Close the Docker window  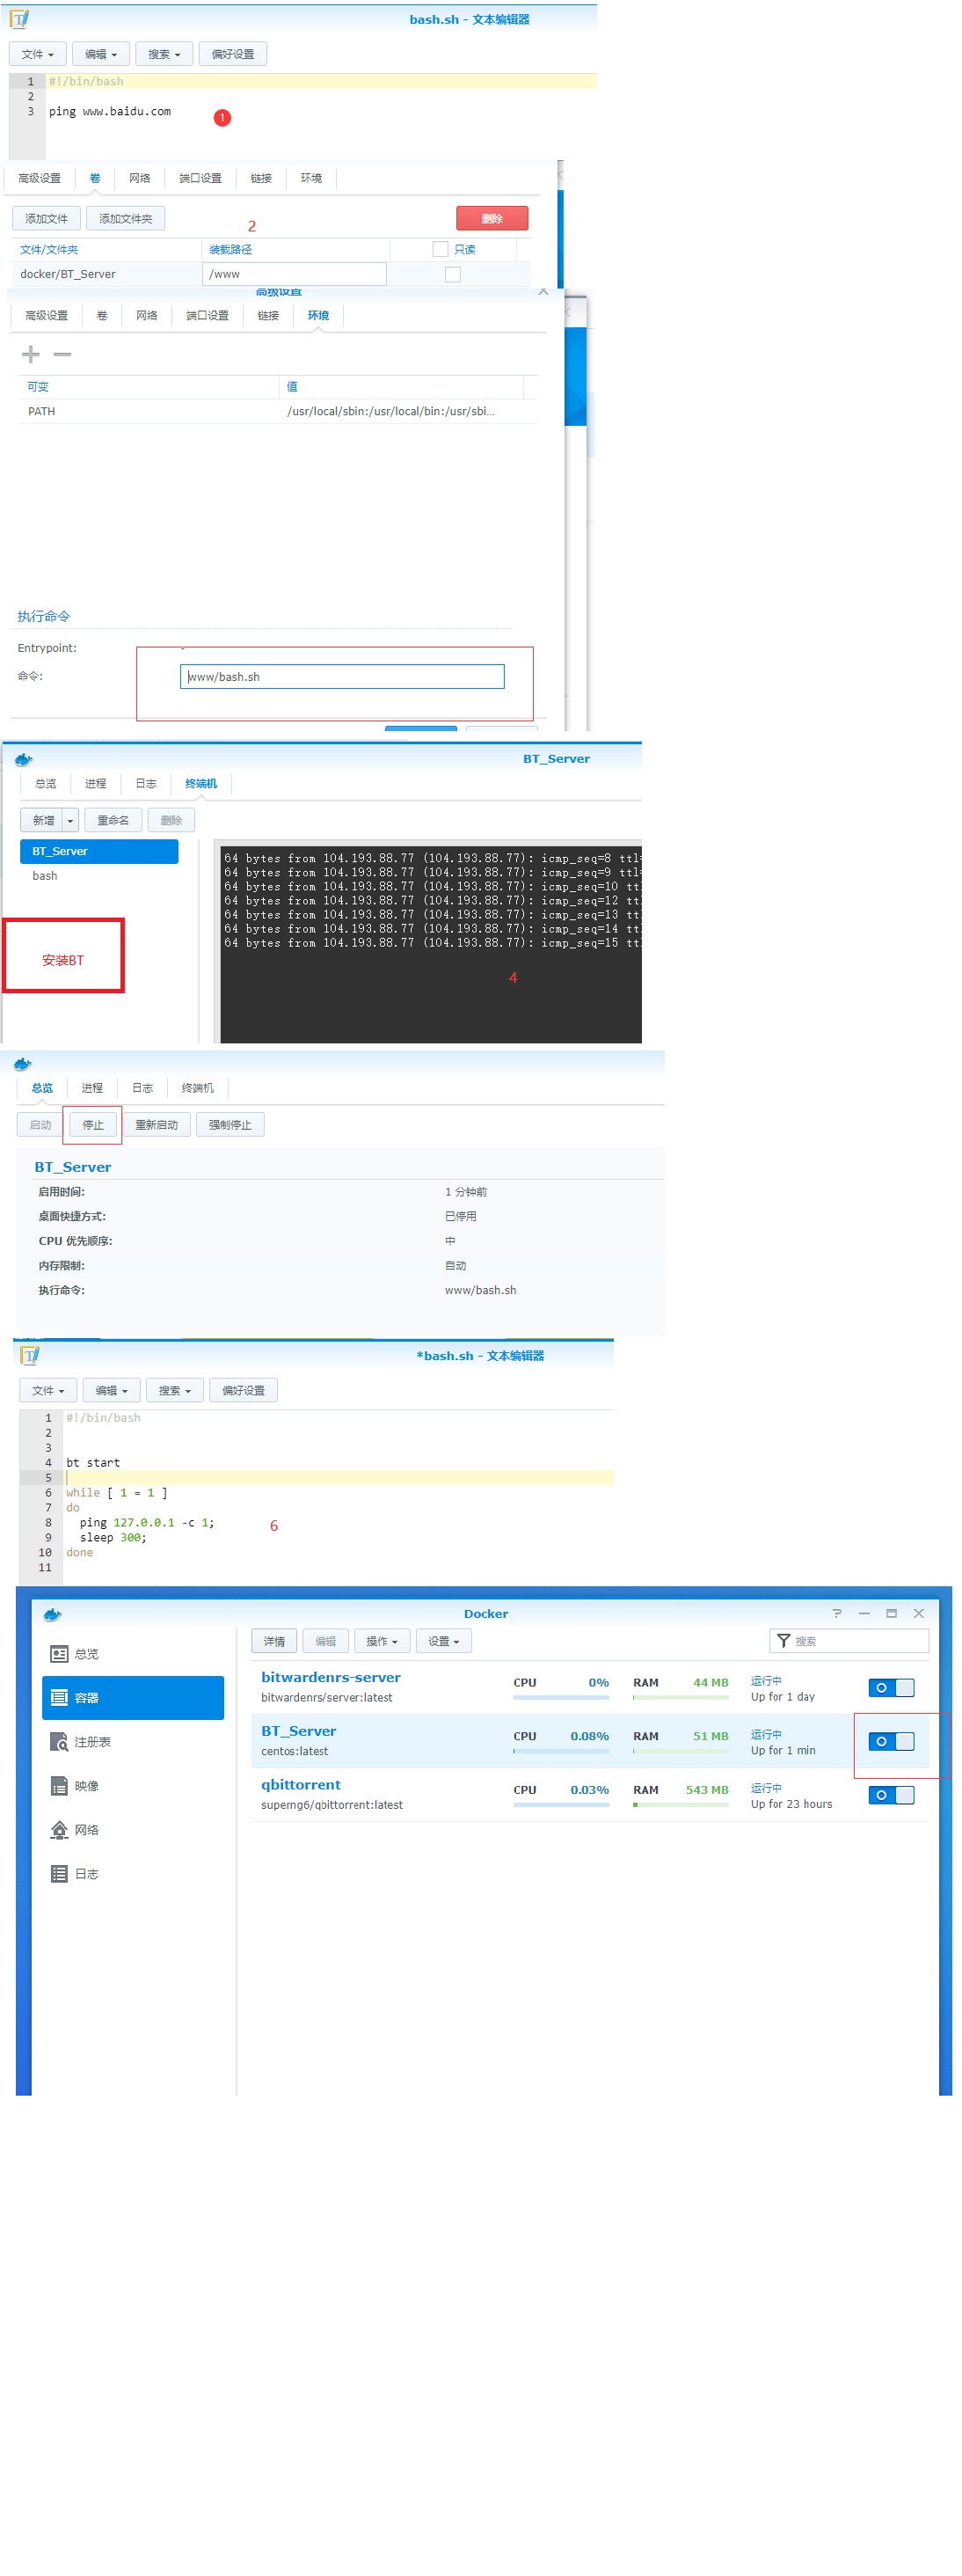coord(919,1613)
